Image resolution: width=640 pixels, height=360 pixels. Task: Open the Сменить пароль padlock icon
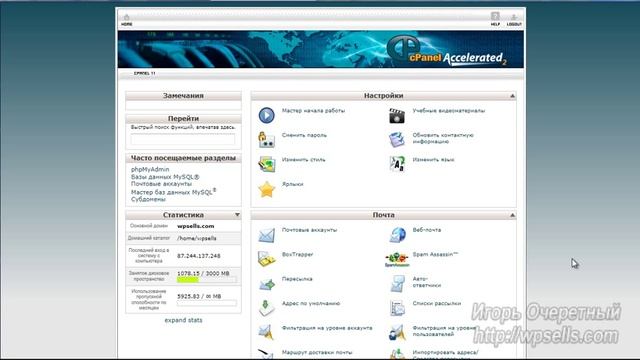267,140
